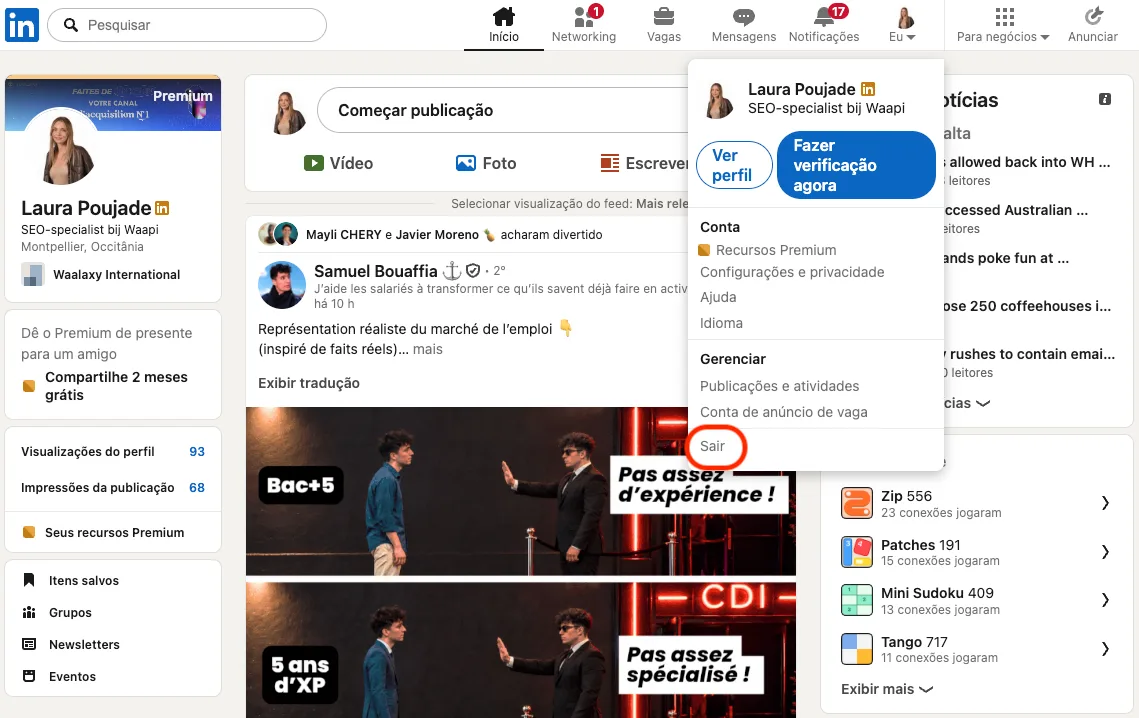Open Visualizações do perfil stat
The width and height of the screenshot is (1139, 718).
pyautogui.click(x=113, y=451)
